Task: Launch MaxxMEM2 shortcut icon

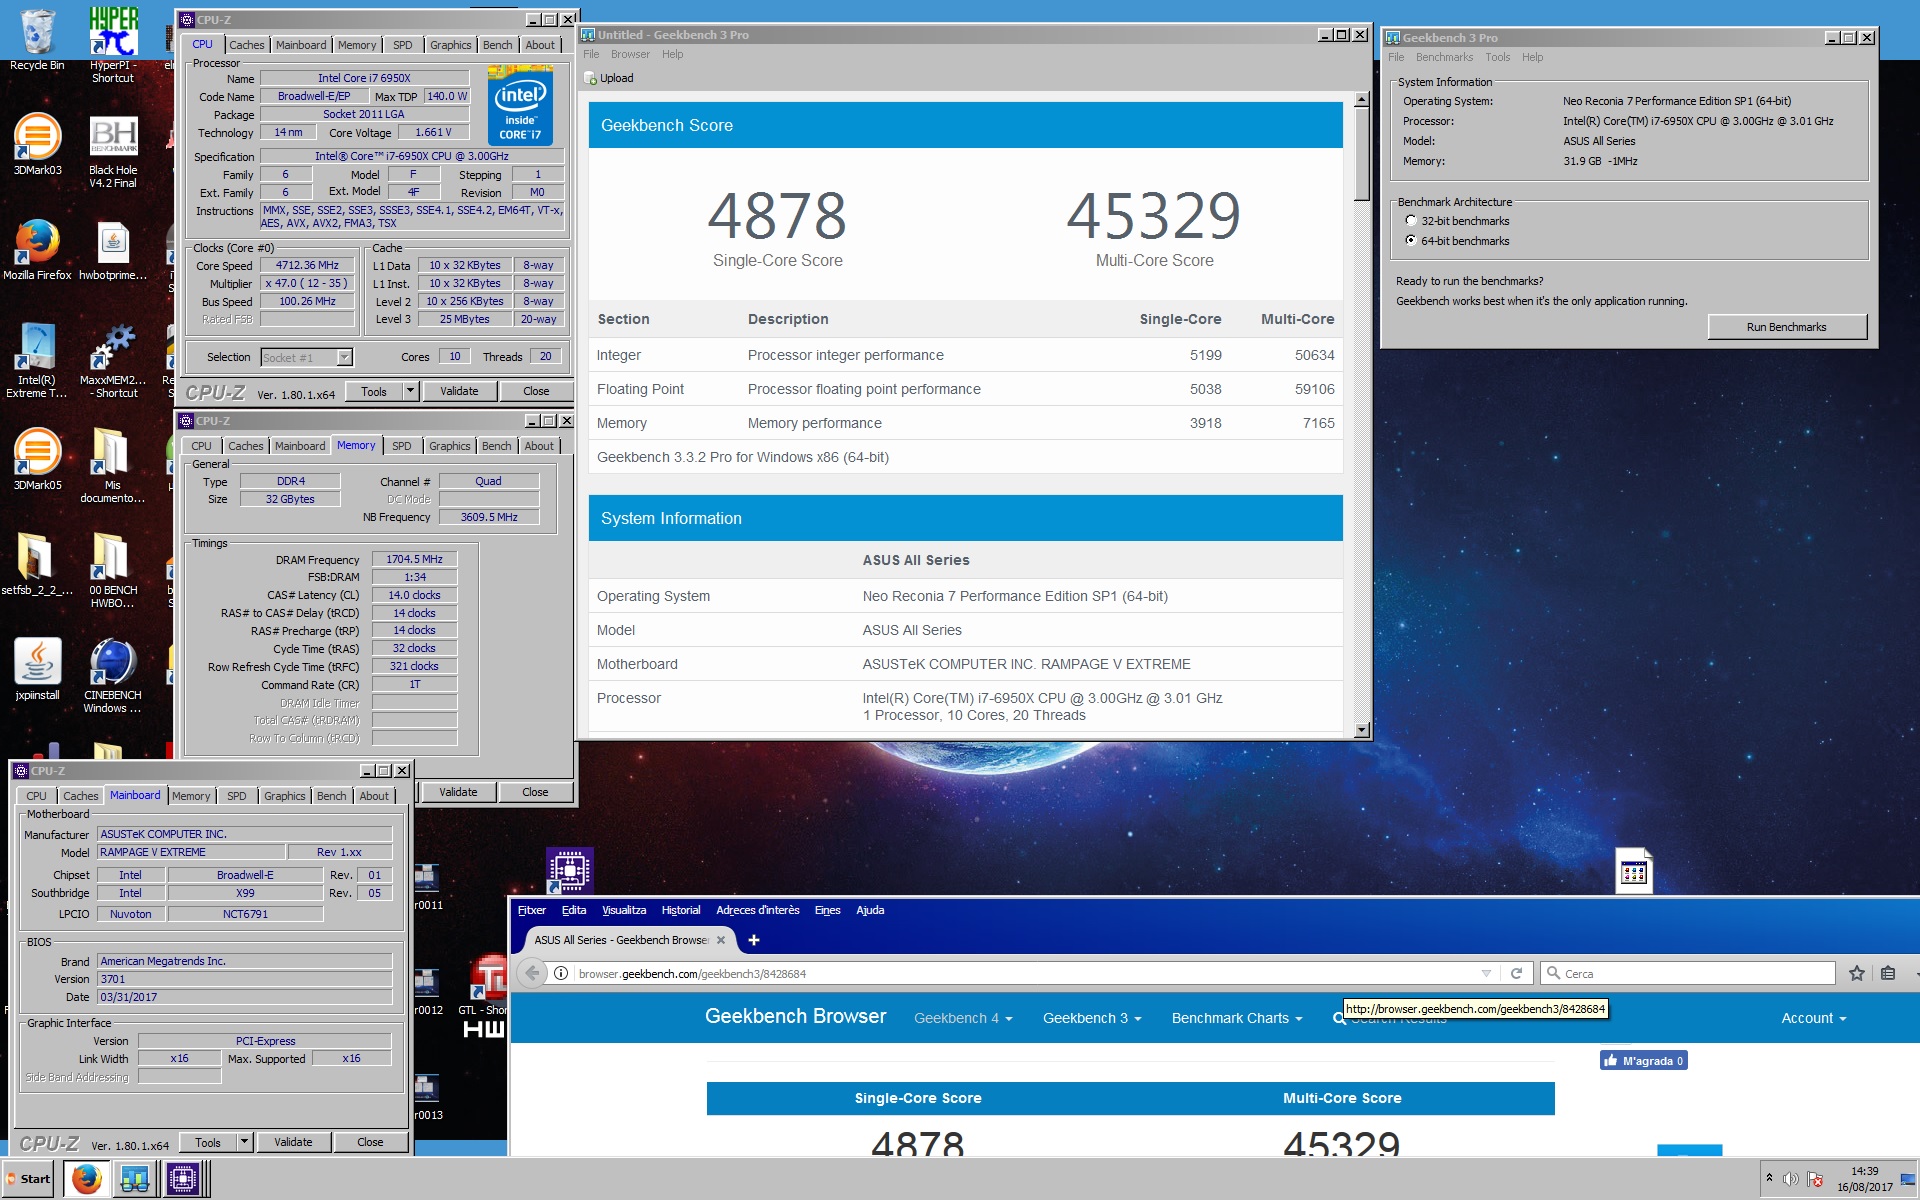Action: tap(113, 361)
